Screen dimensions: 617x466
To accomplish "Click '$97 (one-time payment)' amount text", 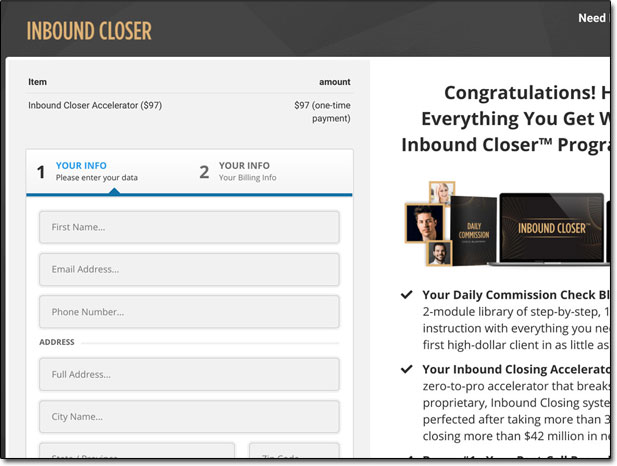I will (322, 112).
